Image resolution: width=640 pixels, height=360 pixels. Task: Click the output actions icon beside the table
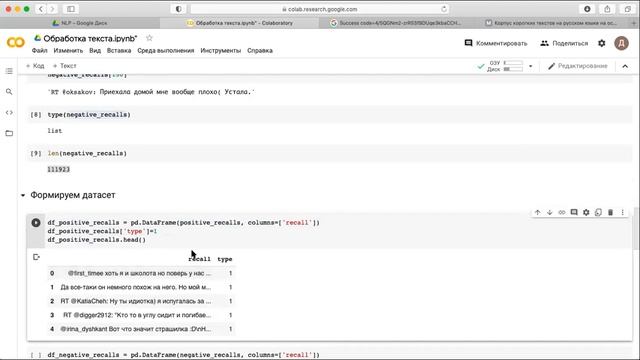36,257
